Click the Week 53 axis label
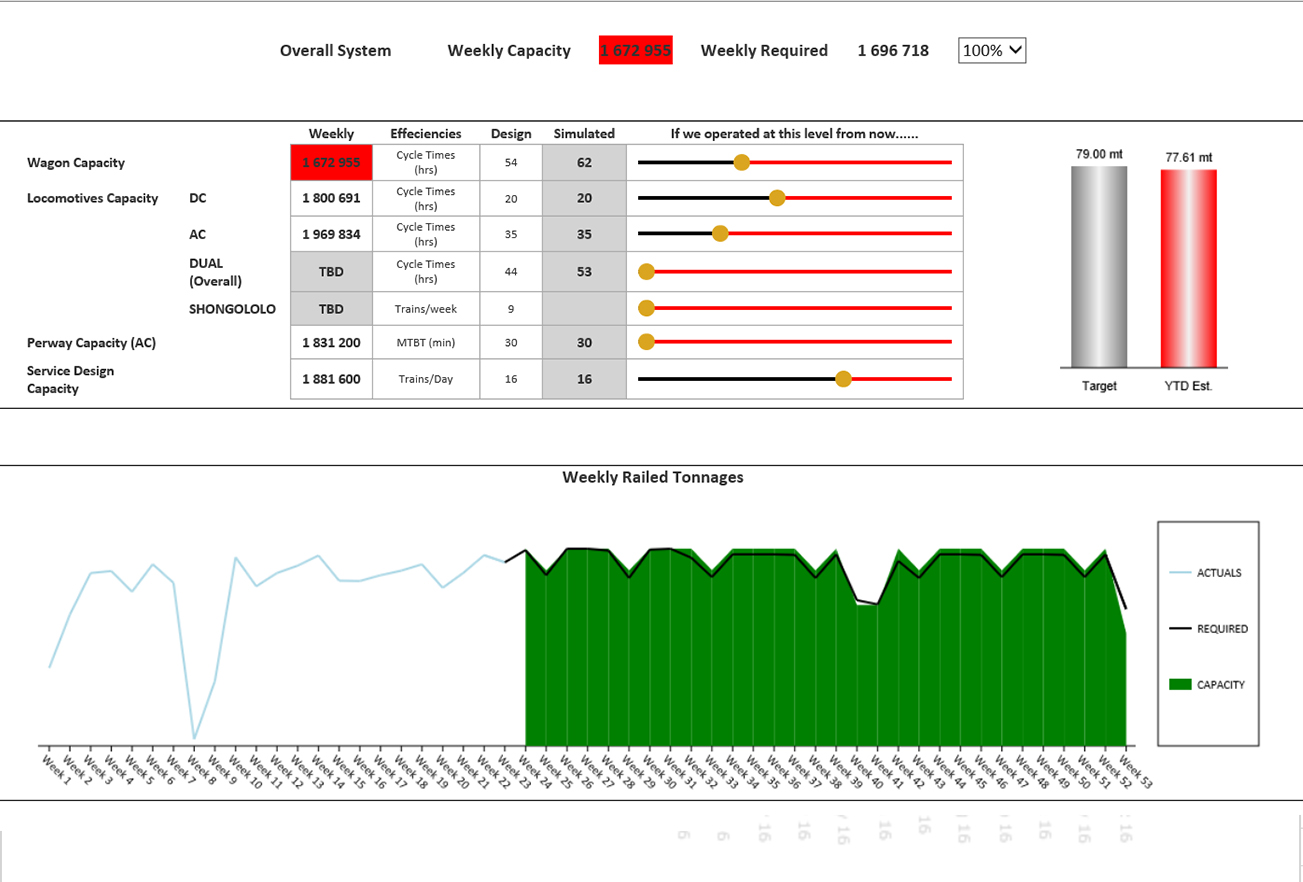 [x=1136, y=771]
